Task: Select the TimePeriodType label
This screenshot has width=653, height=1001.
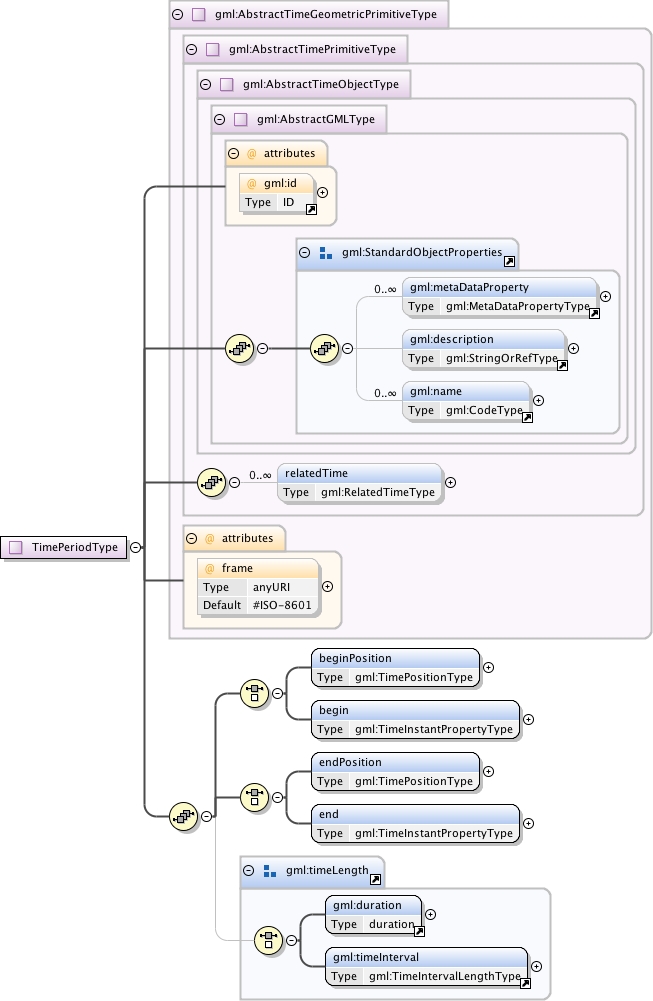Action: (x=75, y=547)
